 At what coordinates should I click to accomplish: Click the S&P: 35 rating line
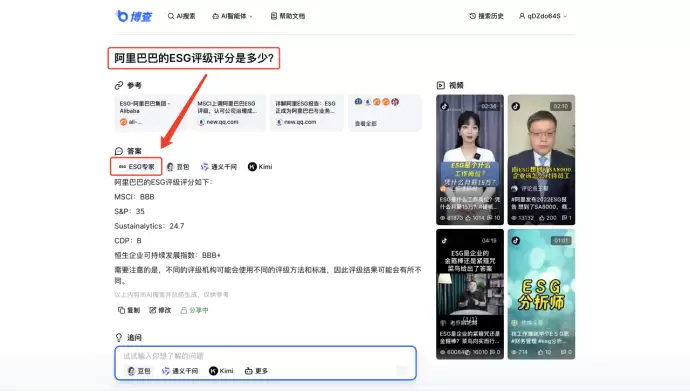(129, 211)
